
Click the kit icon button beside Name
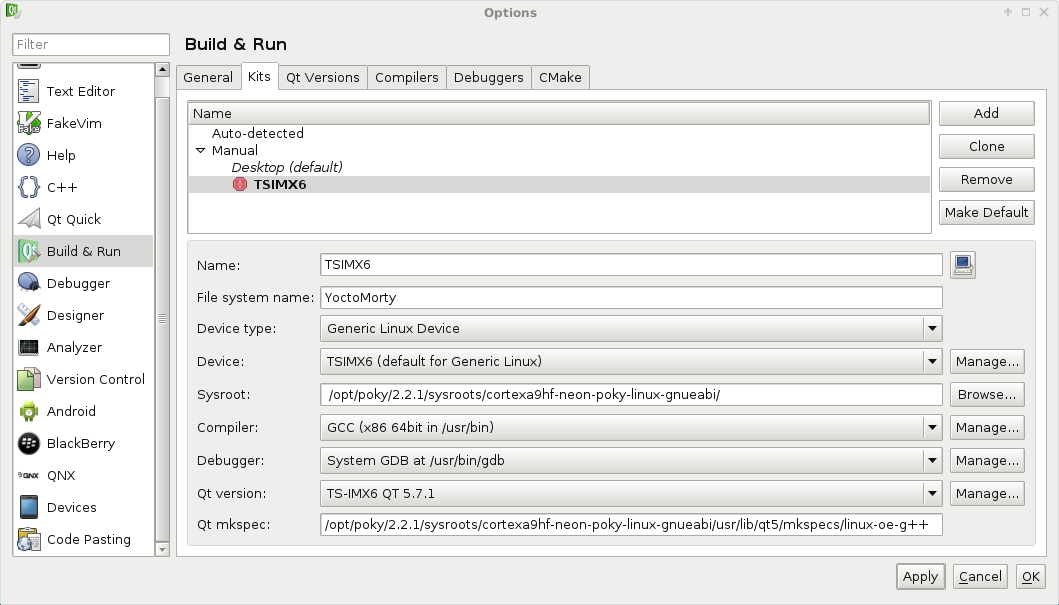[x=963, y=265]
